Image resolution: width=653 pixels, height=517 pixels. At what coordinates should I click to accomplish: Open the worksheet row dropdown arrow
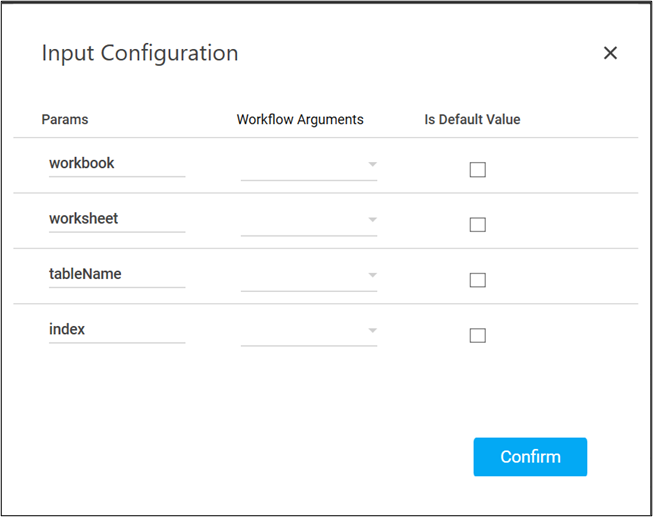click(x=372, y=219)
